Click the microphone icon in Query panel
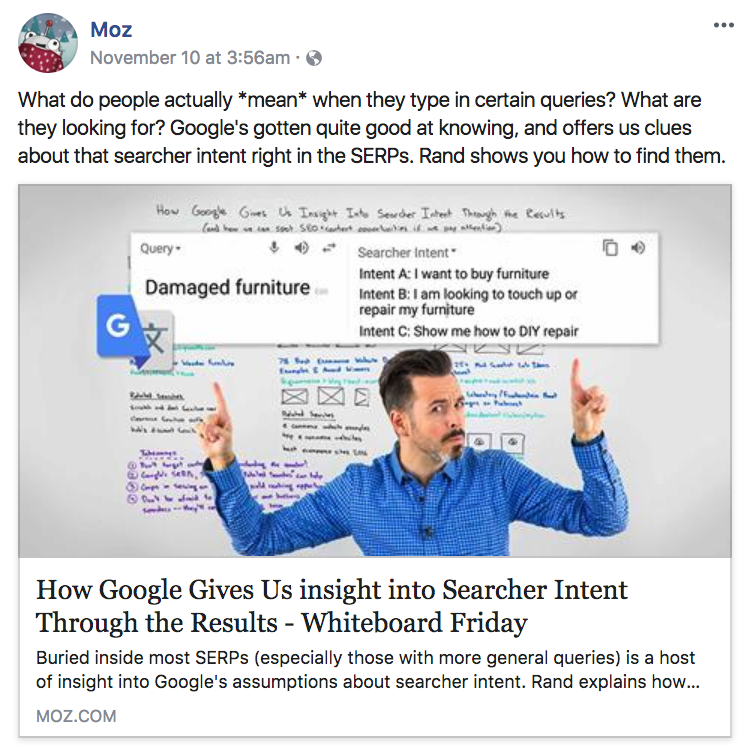This screenshot has height=745, width=743. [274, 248]
